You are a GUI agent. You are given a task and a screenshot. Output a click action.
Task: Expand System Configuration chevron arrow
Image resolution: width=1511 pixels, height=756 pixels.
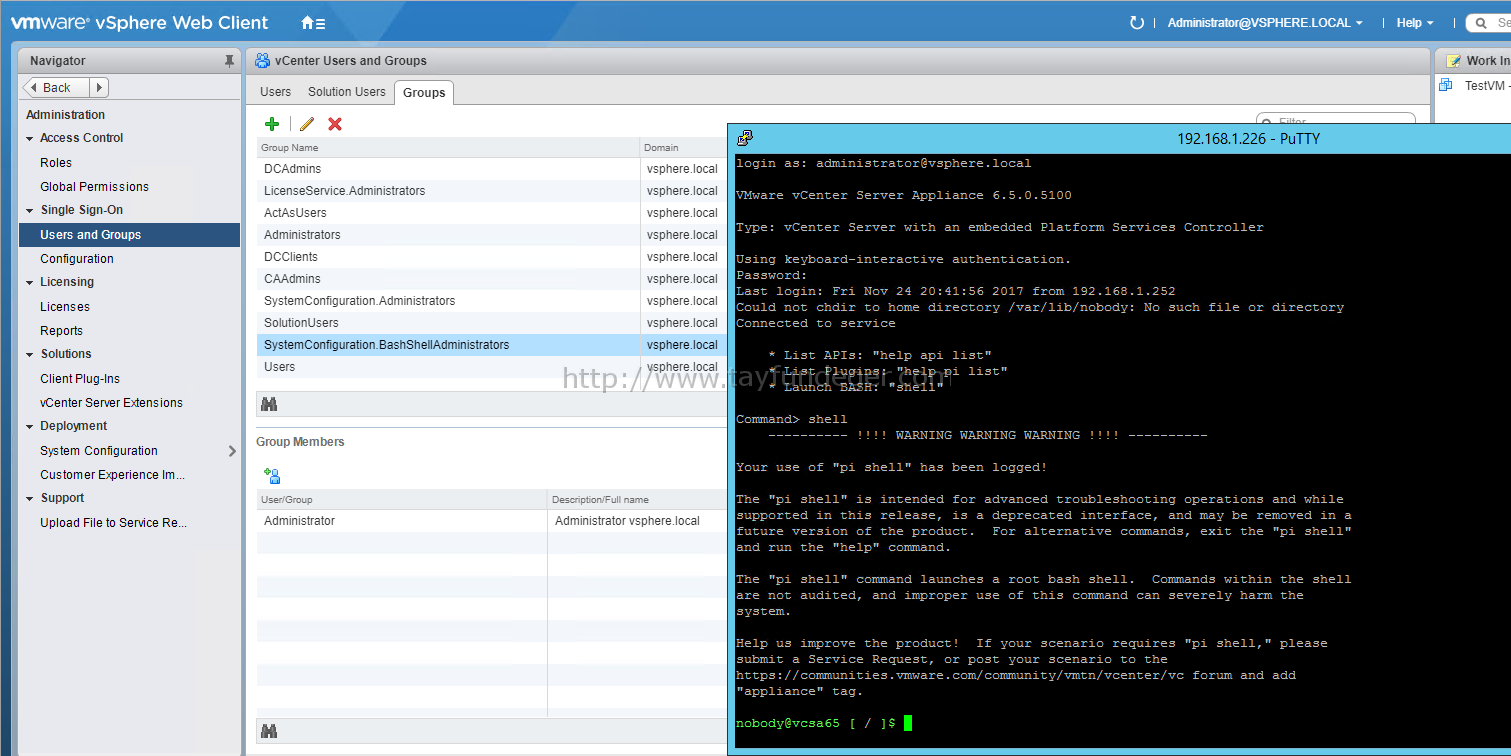click(x=232, y=451)
